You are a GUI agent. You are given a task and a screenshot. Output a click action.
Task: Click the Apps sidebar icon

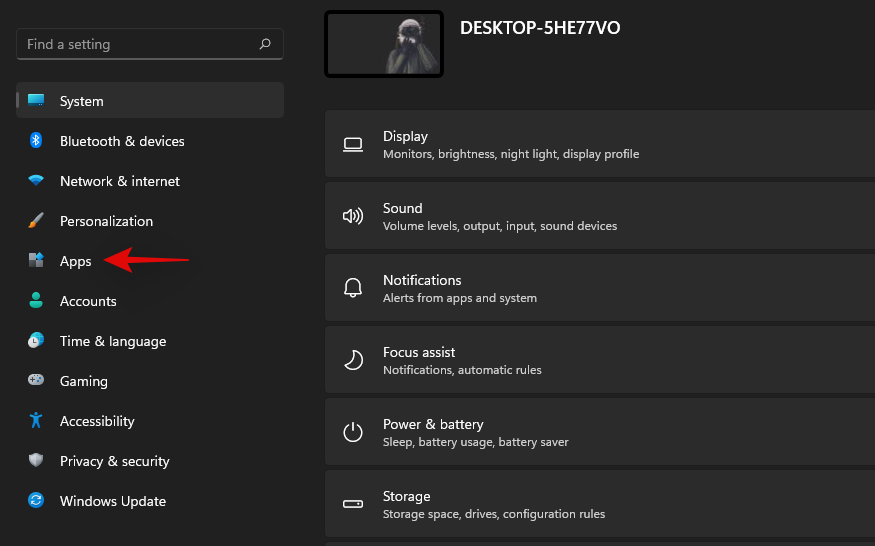[x=36, y=261]
